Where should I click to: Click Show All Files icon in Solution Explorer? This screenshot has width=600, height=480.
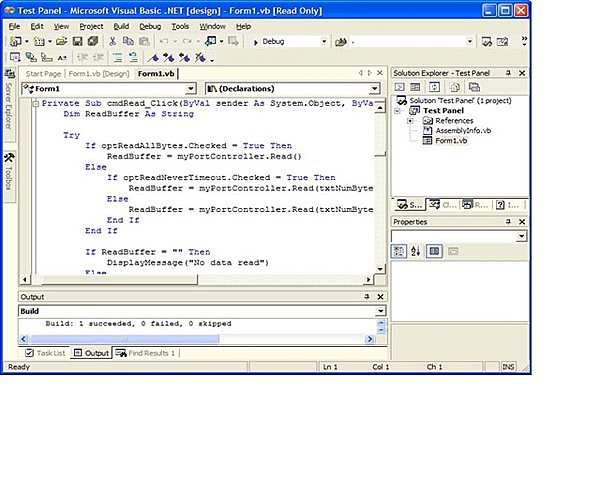point(454,87)
